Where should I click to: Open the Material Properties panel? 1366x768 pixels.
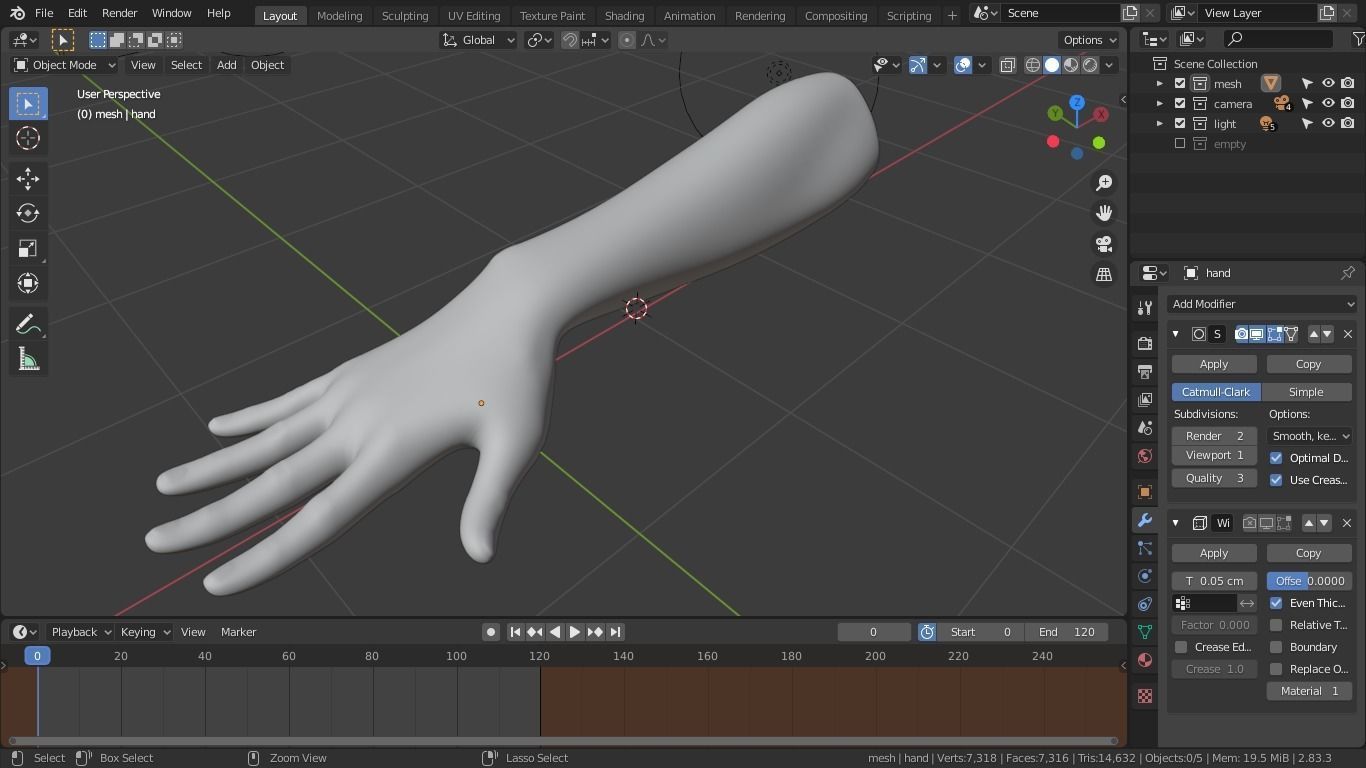1144,660
